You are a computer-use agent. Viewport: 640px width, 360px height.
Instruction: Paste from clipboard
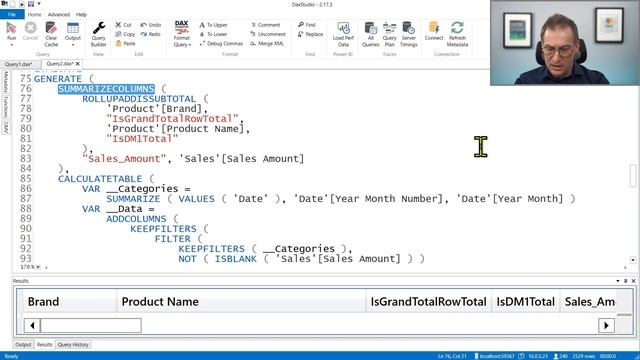click(125, 44)
